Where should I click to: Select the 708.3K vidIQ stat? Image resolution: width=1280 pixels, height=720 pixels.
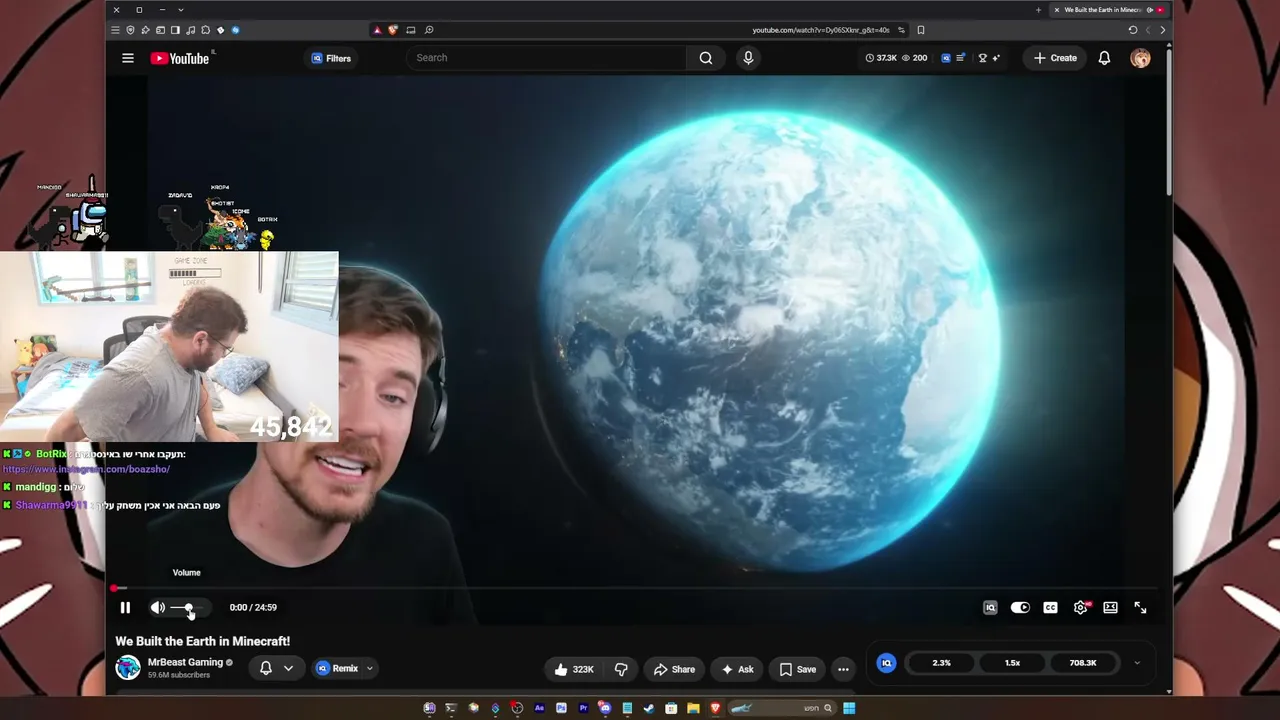coord(1083,662)
